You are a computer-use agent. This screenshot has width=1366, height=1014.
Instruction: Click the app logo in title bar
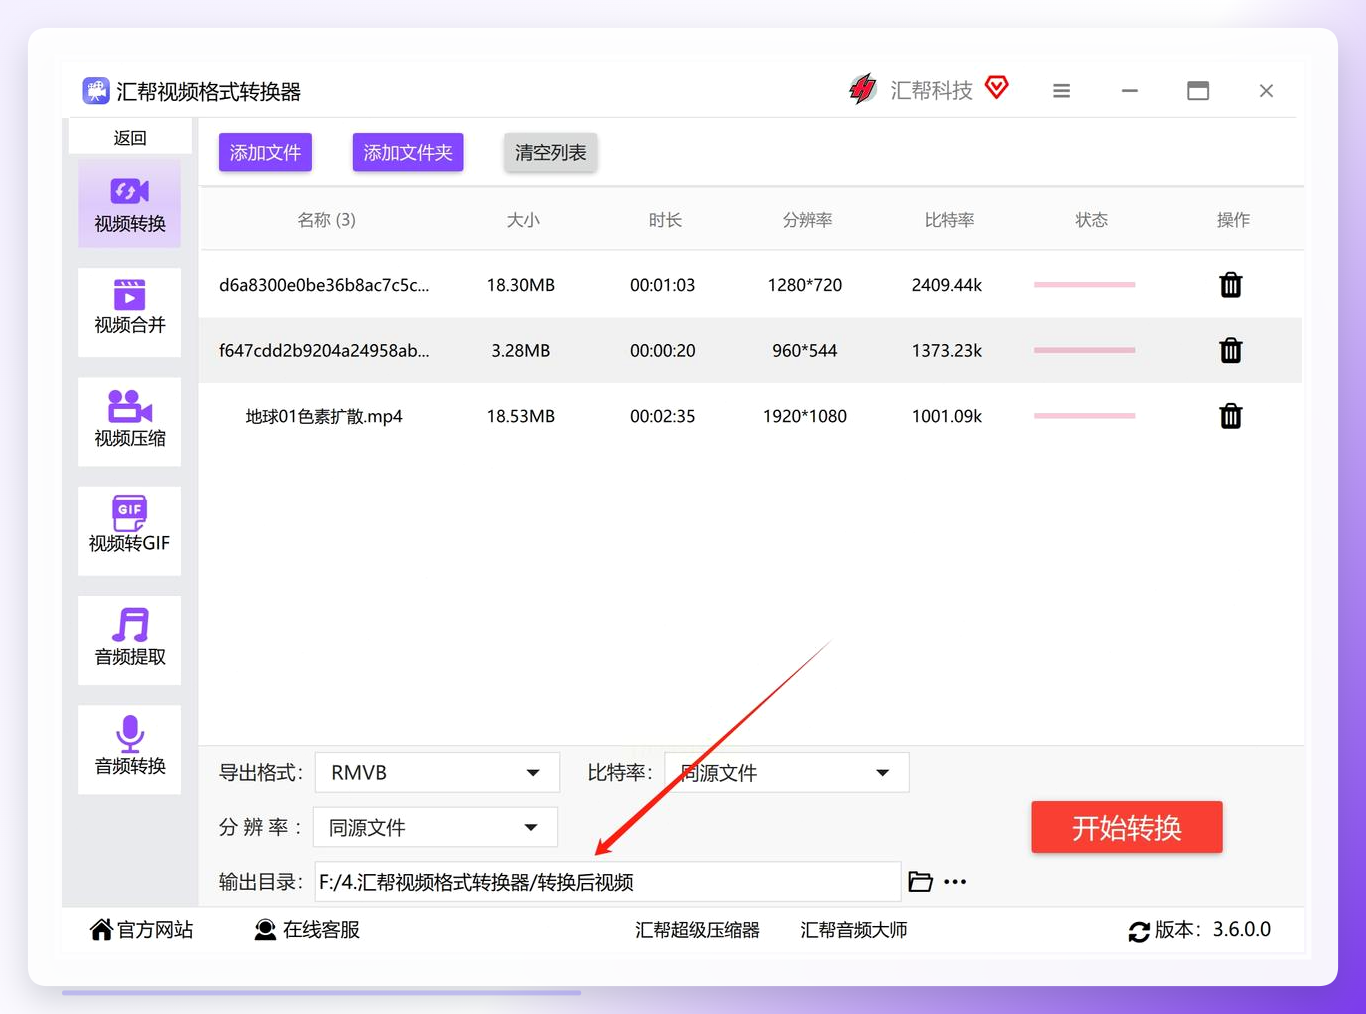pos(96,91)
